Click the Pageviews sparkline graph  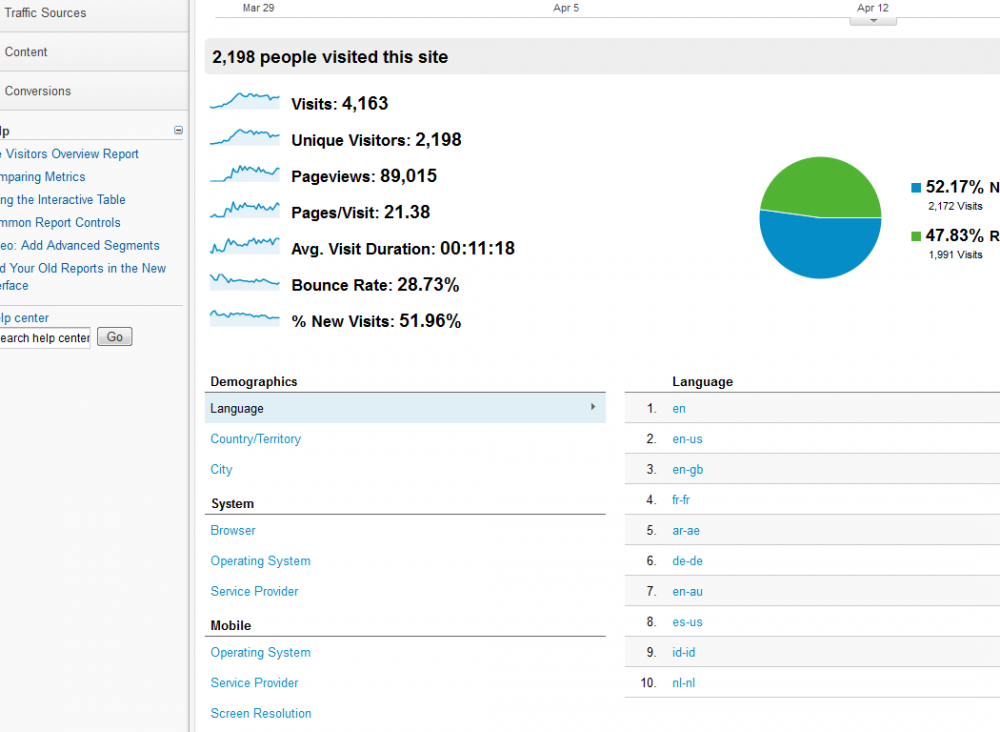tap(244, 174)
